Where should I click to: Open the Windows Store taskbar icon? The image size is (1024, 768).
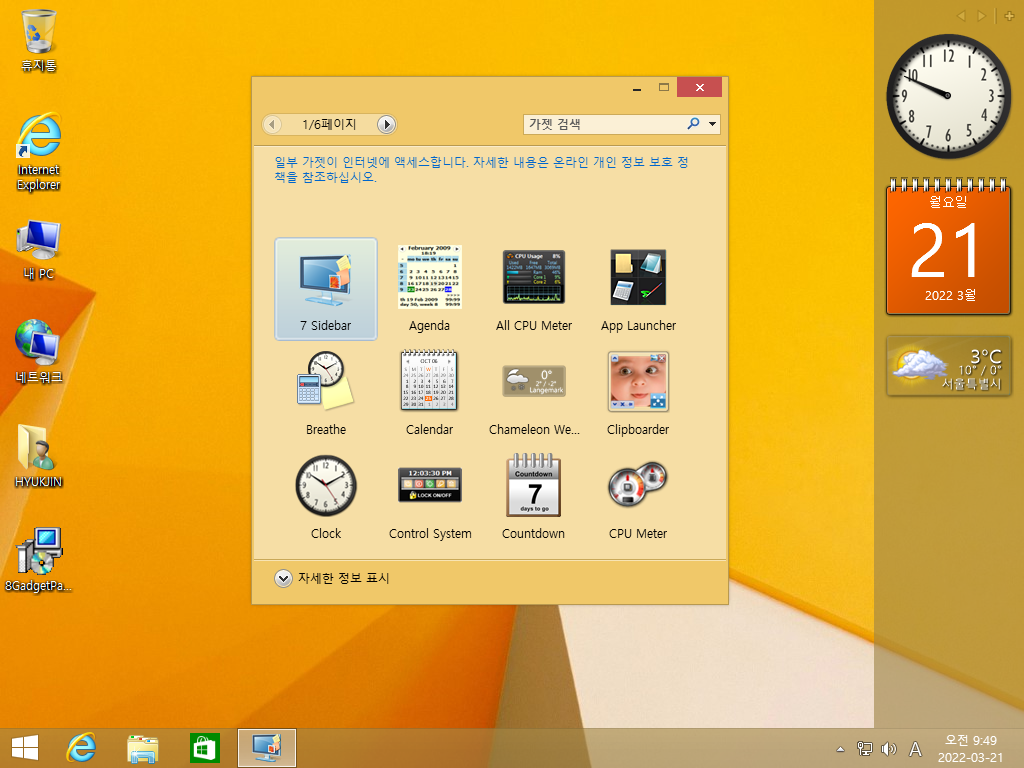click(x=204, y=748)
